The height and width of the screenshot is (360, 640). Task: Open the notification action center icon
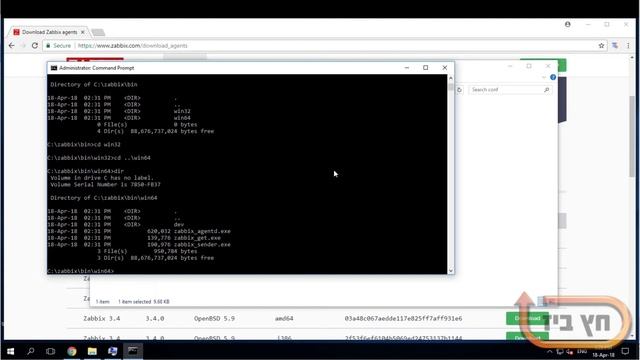pos(625,351)
